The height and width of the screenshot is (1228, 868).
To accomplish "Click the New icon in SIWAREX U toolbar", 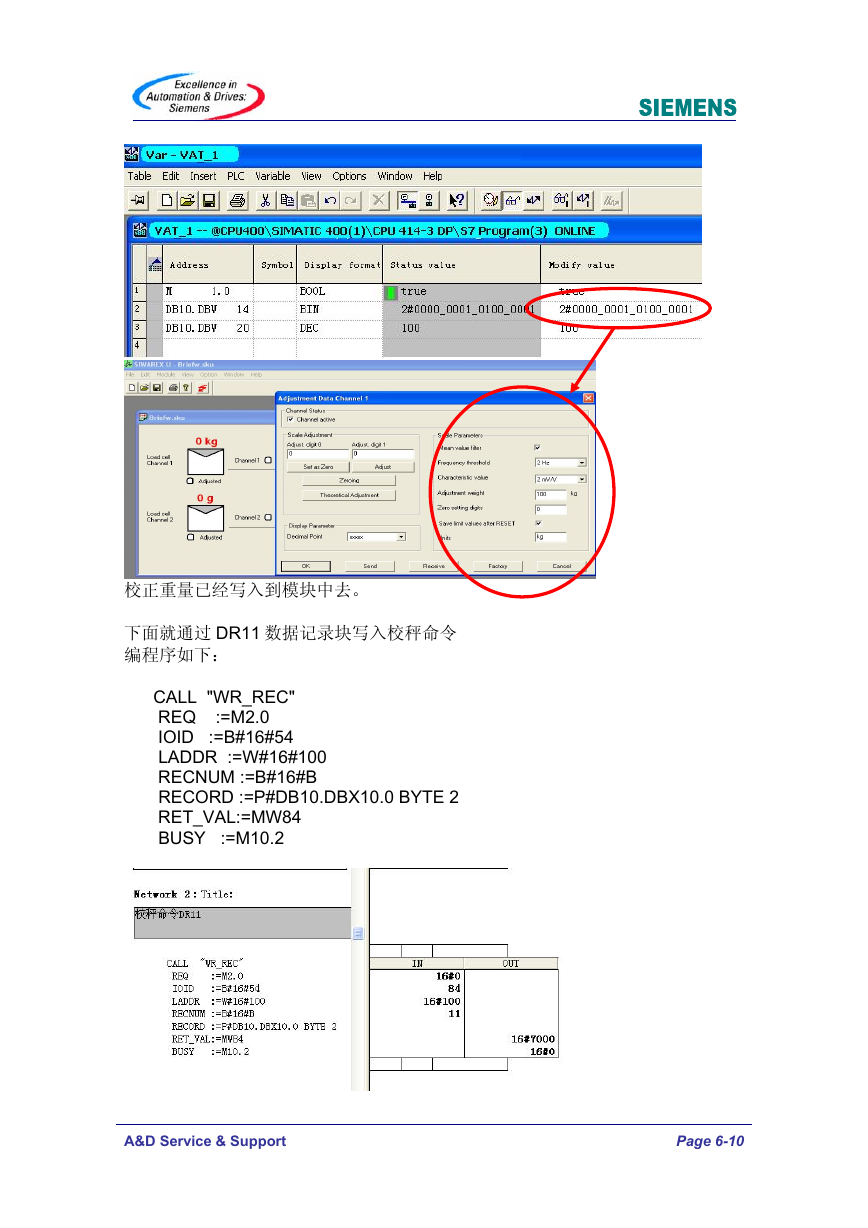I will pyautogui.click(x=132, y=387).
